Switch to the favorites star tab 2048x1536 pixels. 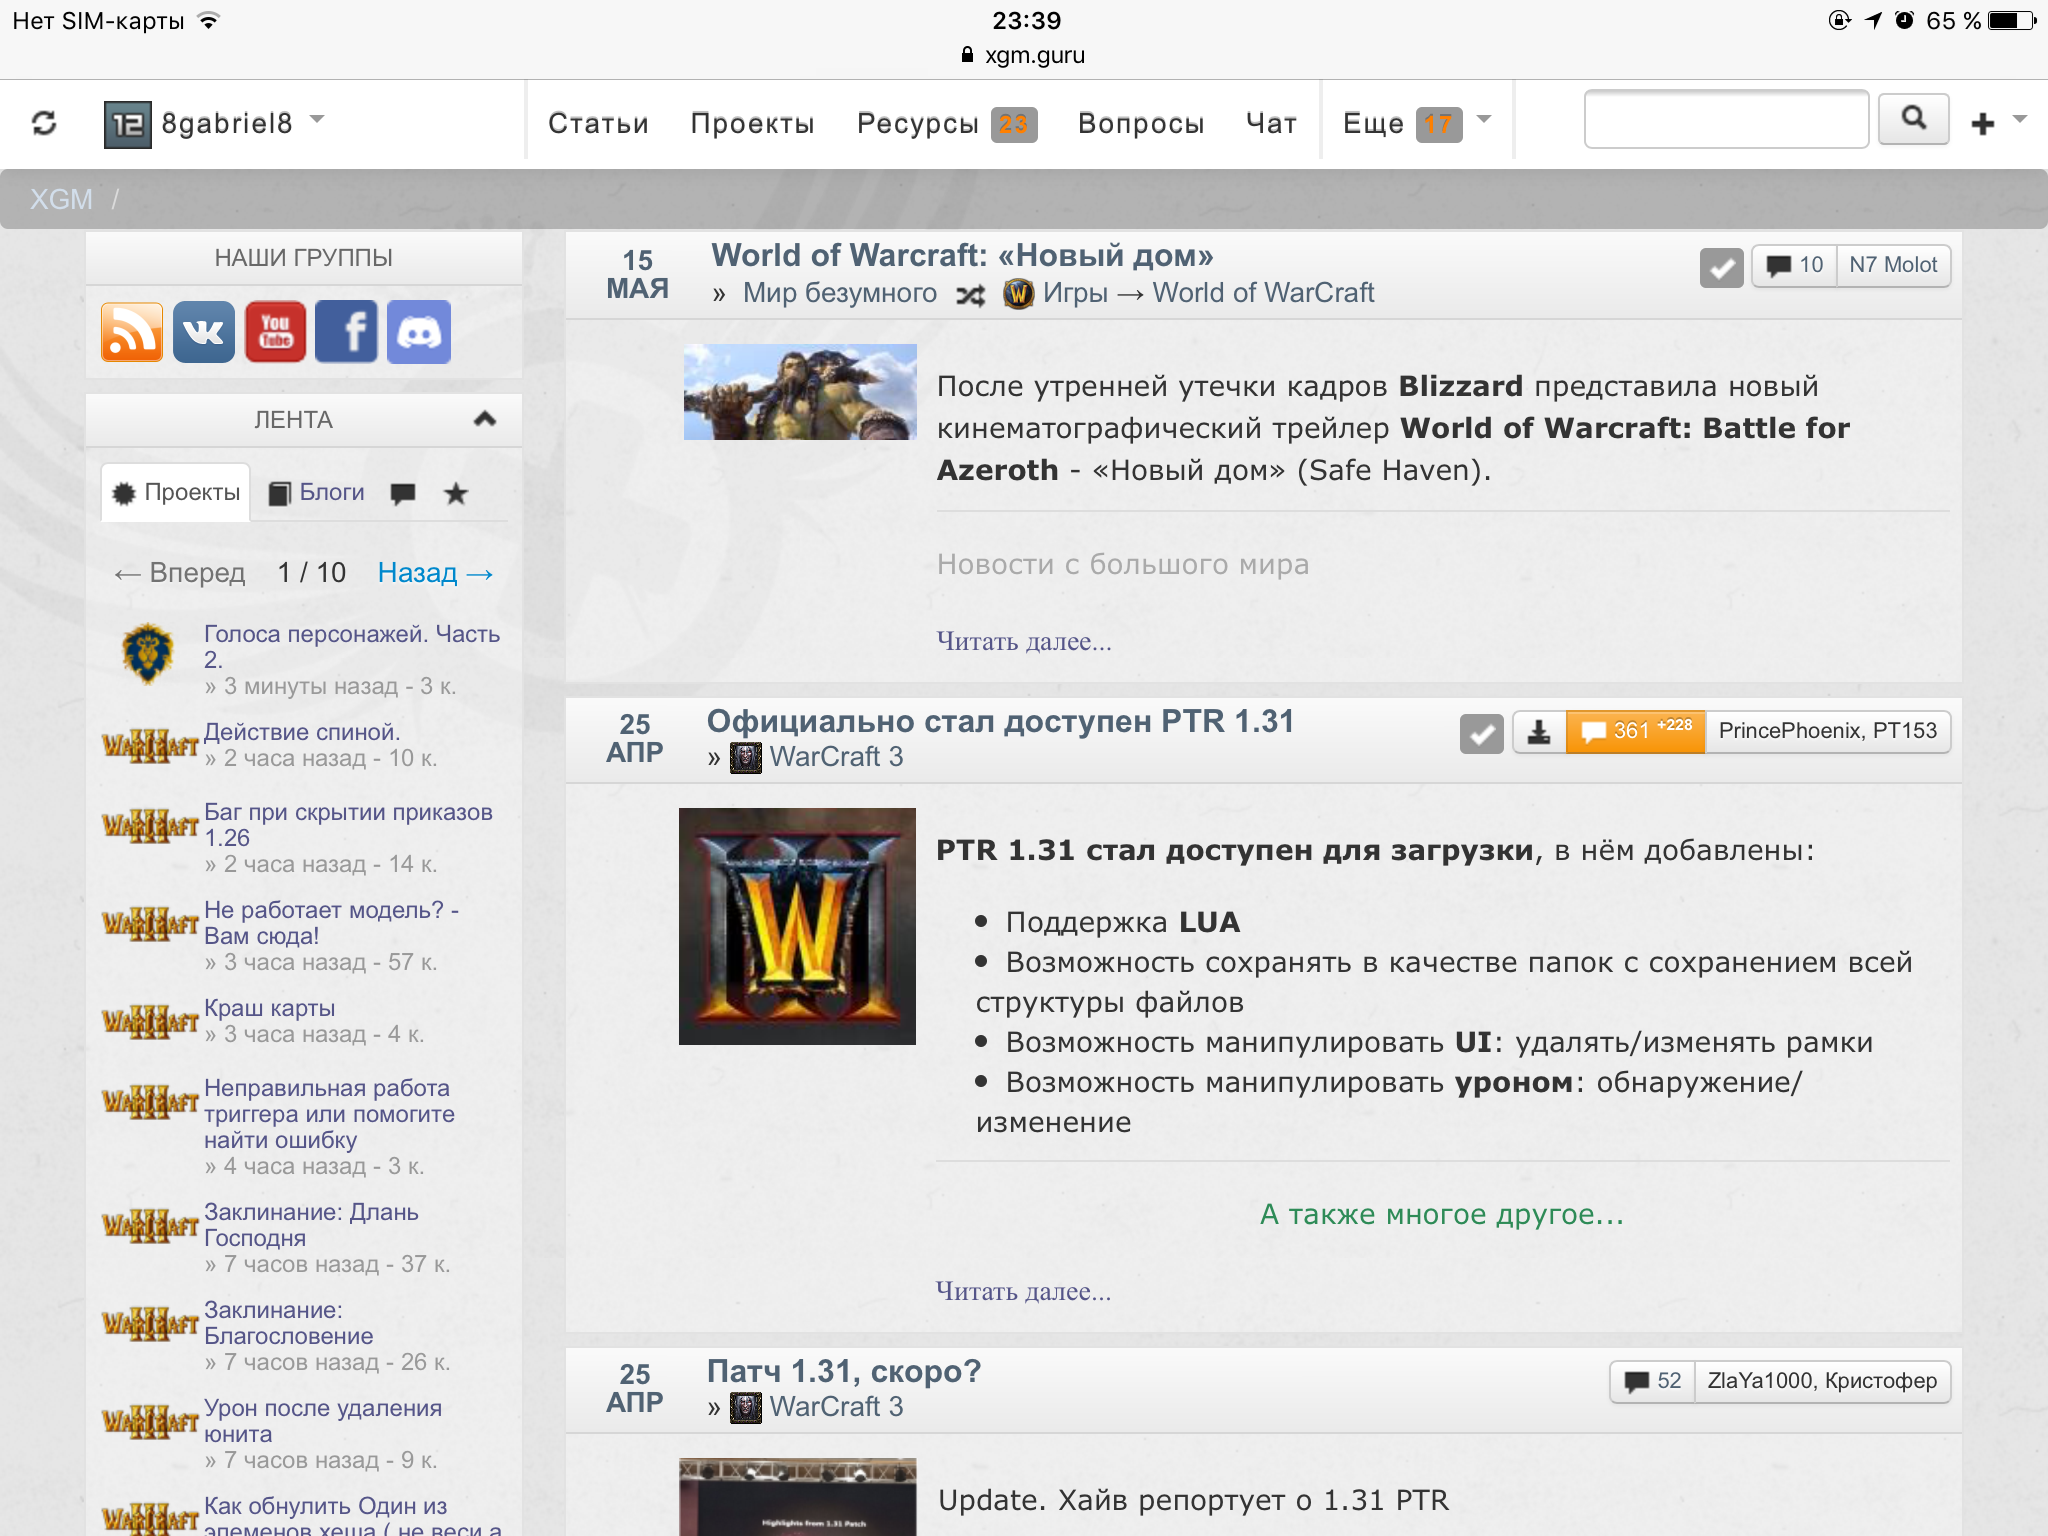pyautogui.click(x=456, y=493)
